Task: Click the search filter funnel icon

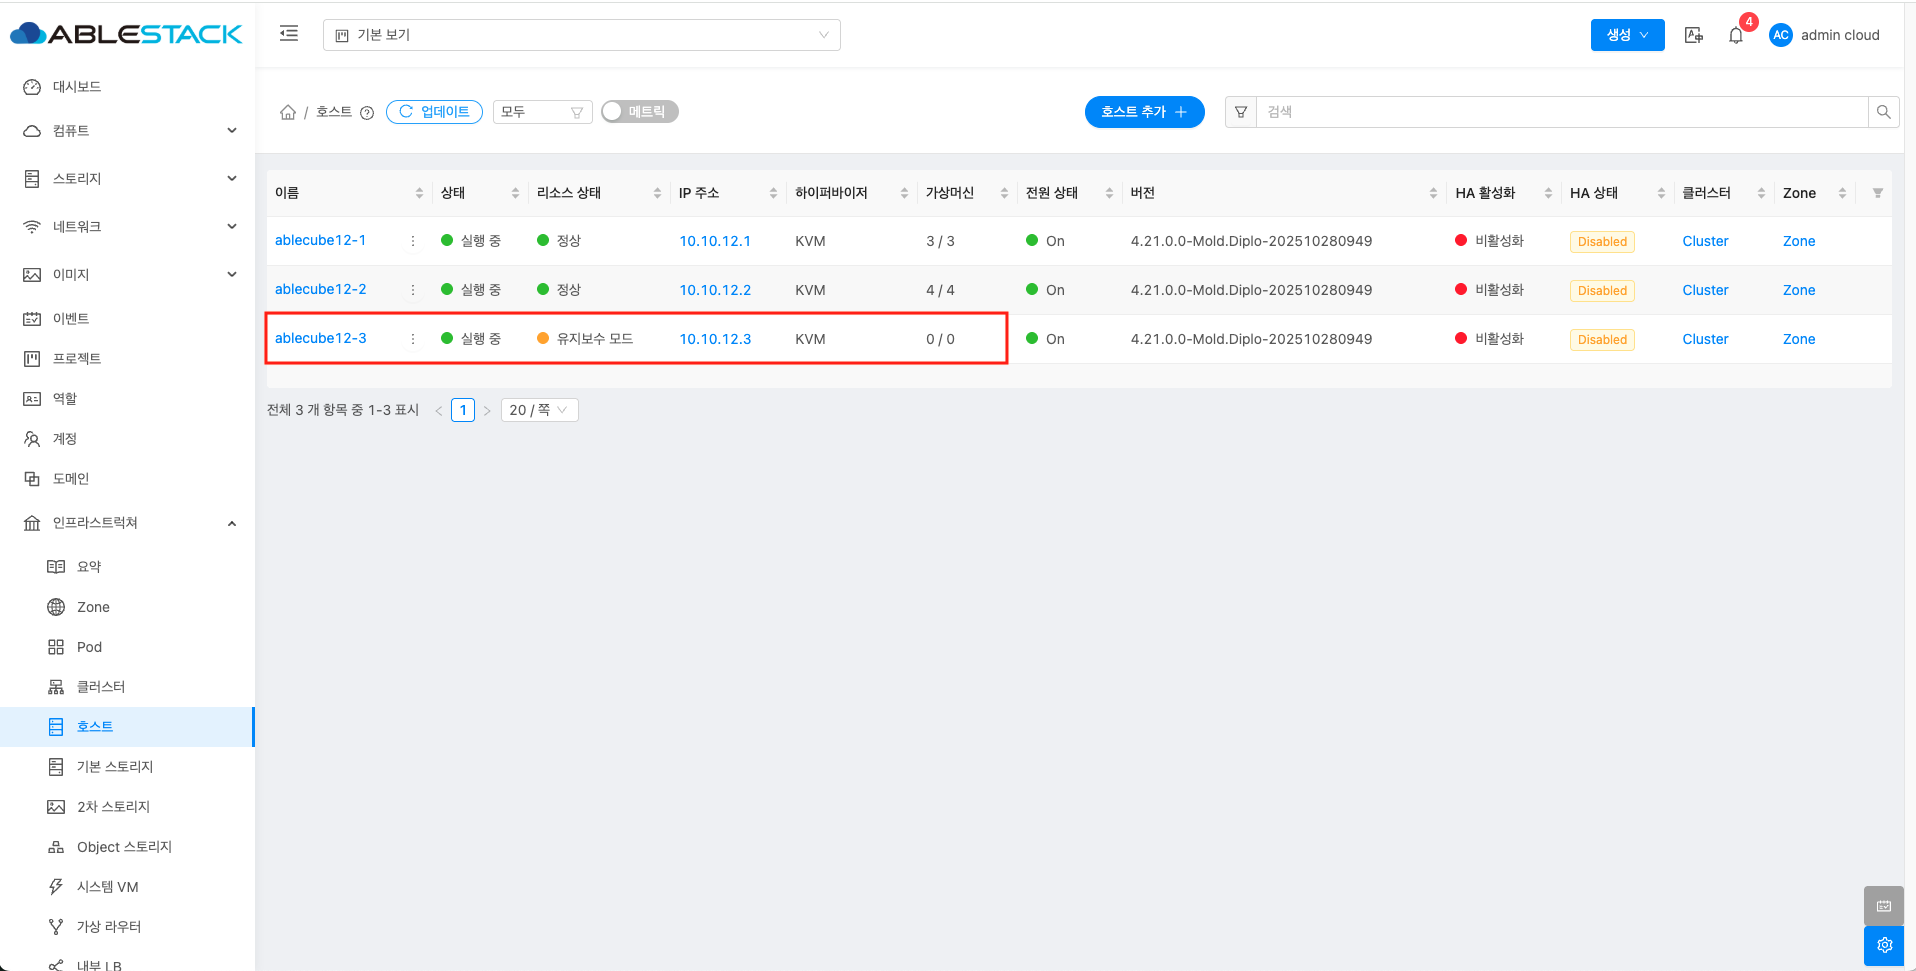Action: pos(1241,112)
